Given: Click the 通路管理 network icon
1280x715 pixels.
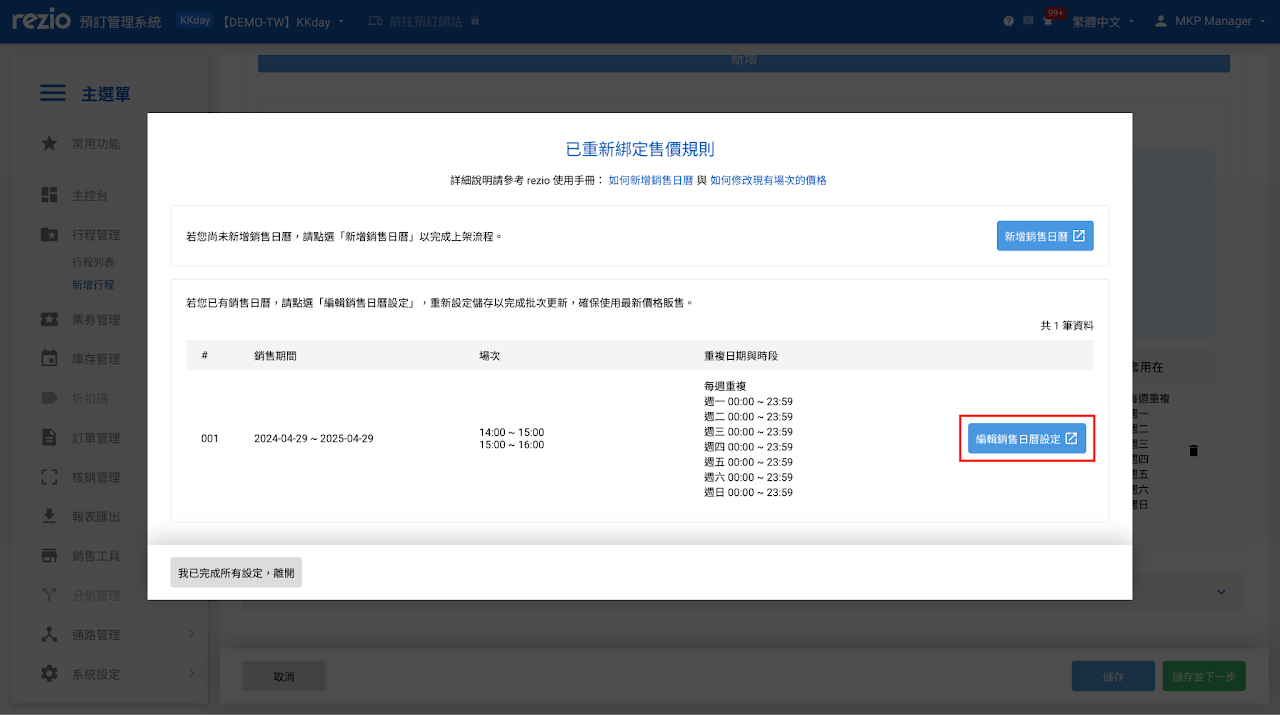Looking at the screenshot, I should click(x=49, y=635).
